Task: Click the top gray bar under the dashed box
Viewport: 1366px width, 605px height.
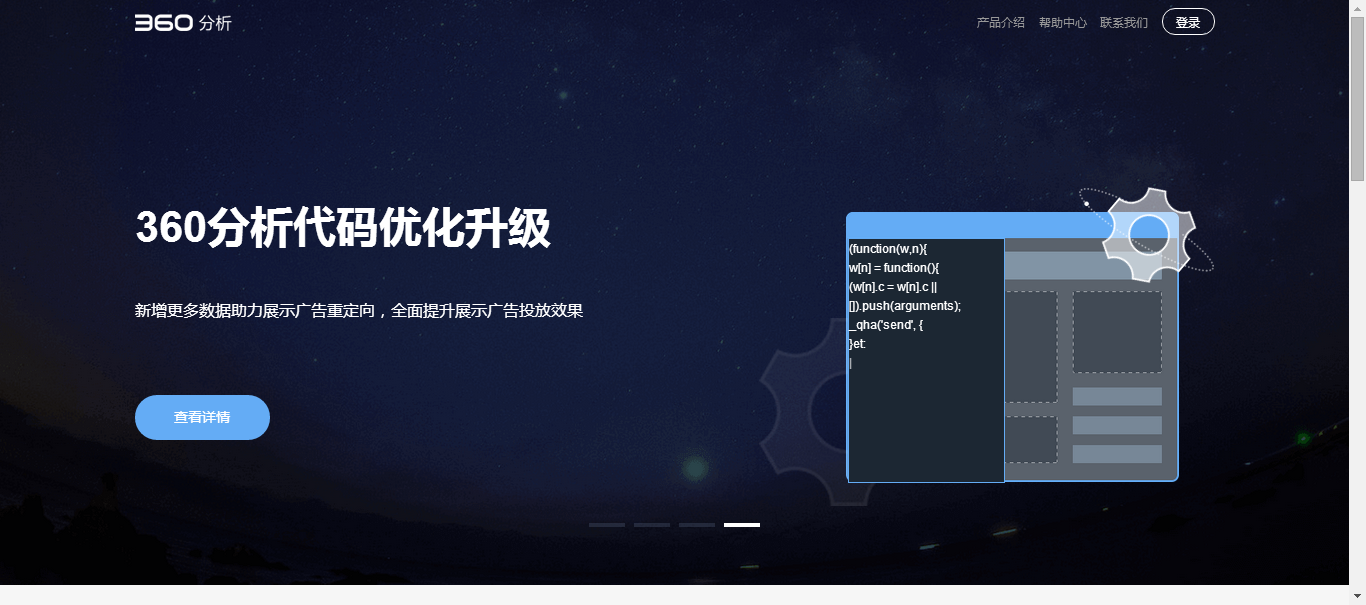Action: (1117, 396)
